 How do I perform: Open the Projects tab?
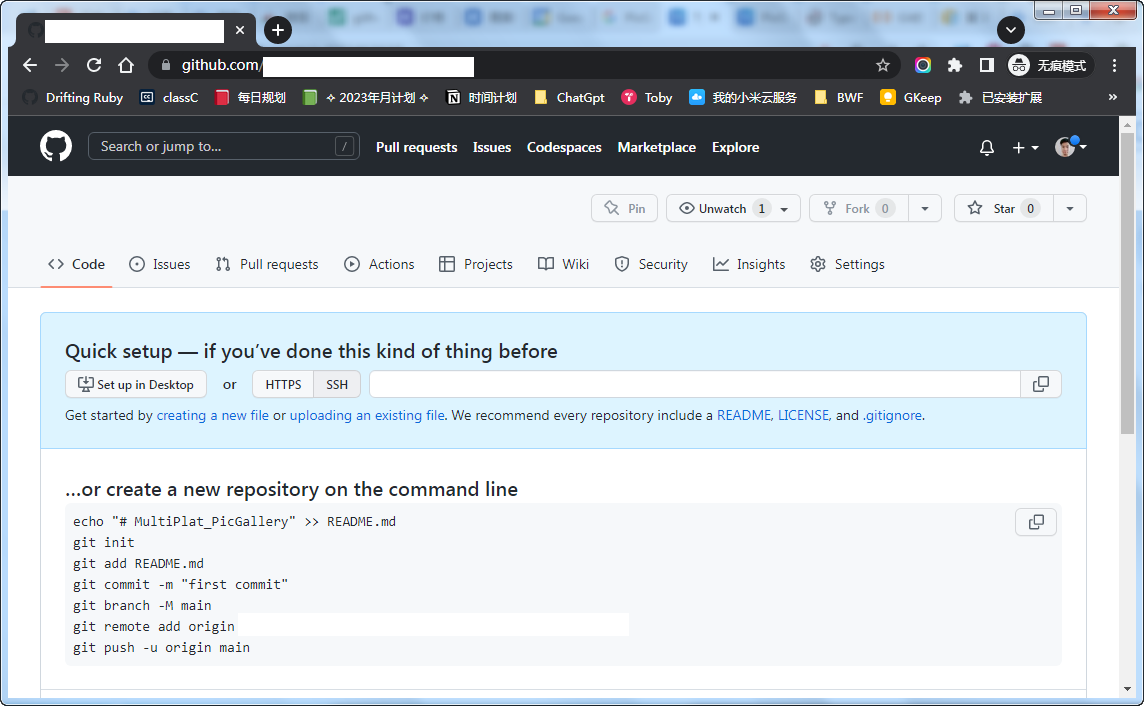476,265
